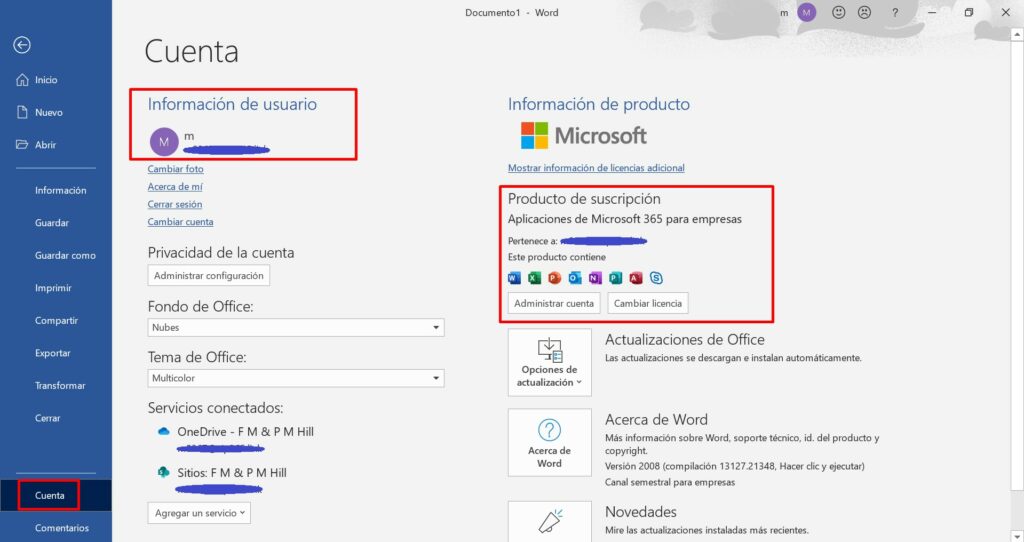Open the Tema de Office dropdown
Image resolution: width=1024 pixels, height=542 pixels.
436,379
